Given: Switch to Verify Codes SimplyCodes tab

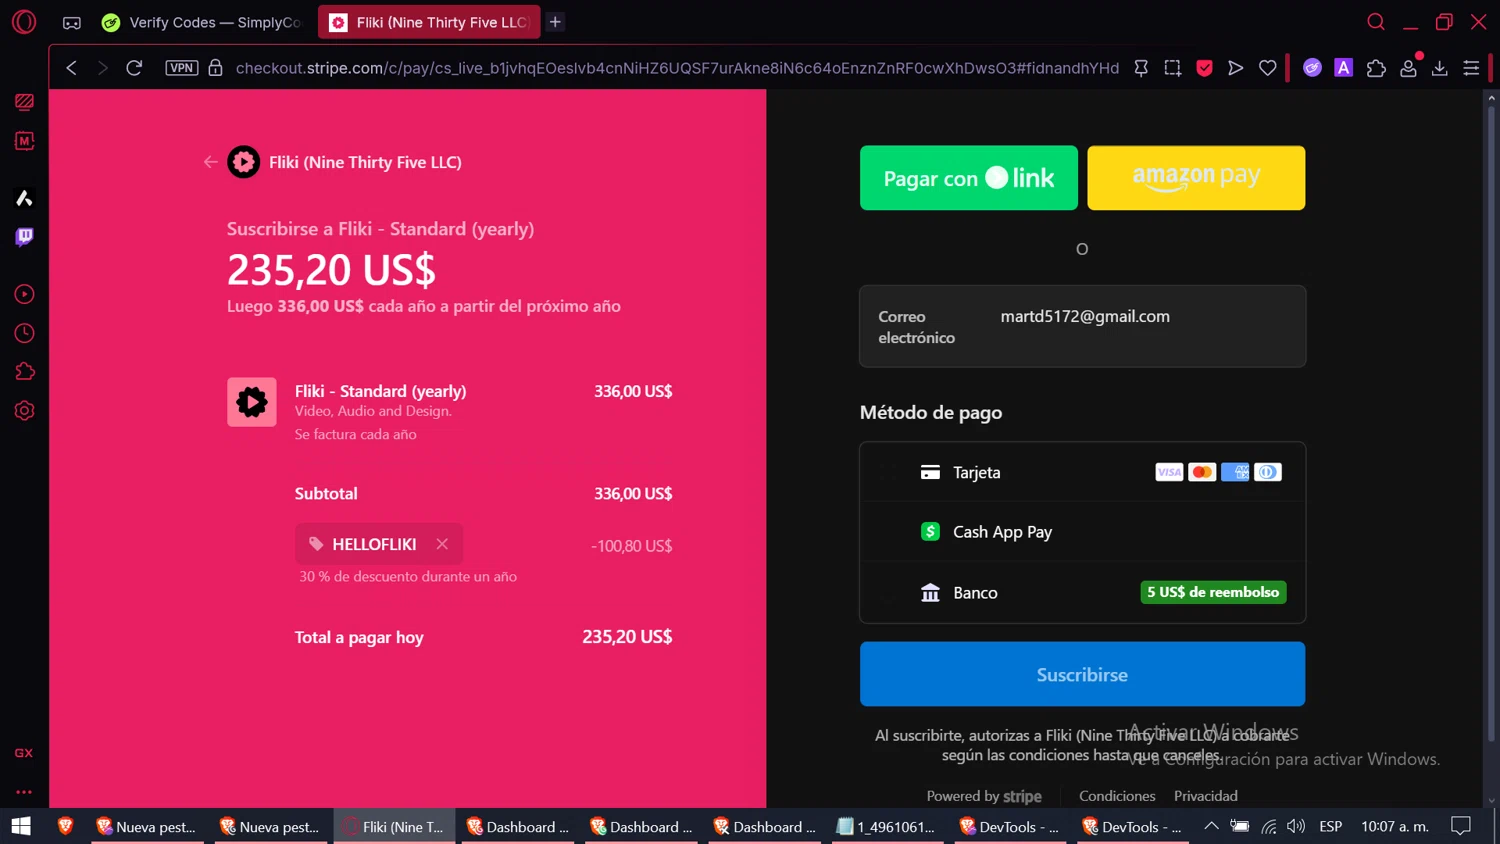Looking at the screenshot, I should [x=202, y=22].
